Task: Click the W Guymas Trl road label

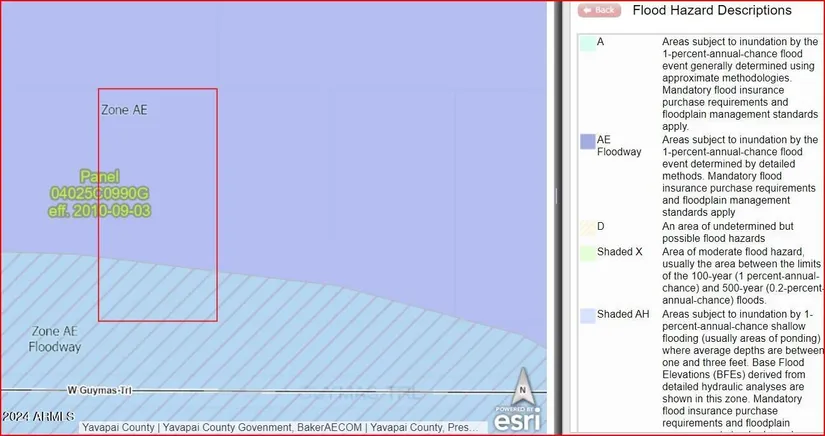Action: (102, 390)
